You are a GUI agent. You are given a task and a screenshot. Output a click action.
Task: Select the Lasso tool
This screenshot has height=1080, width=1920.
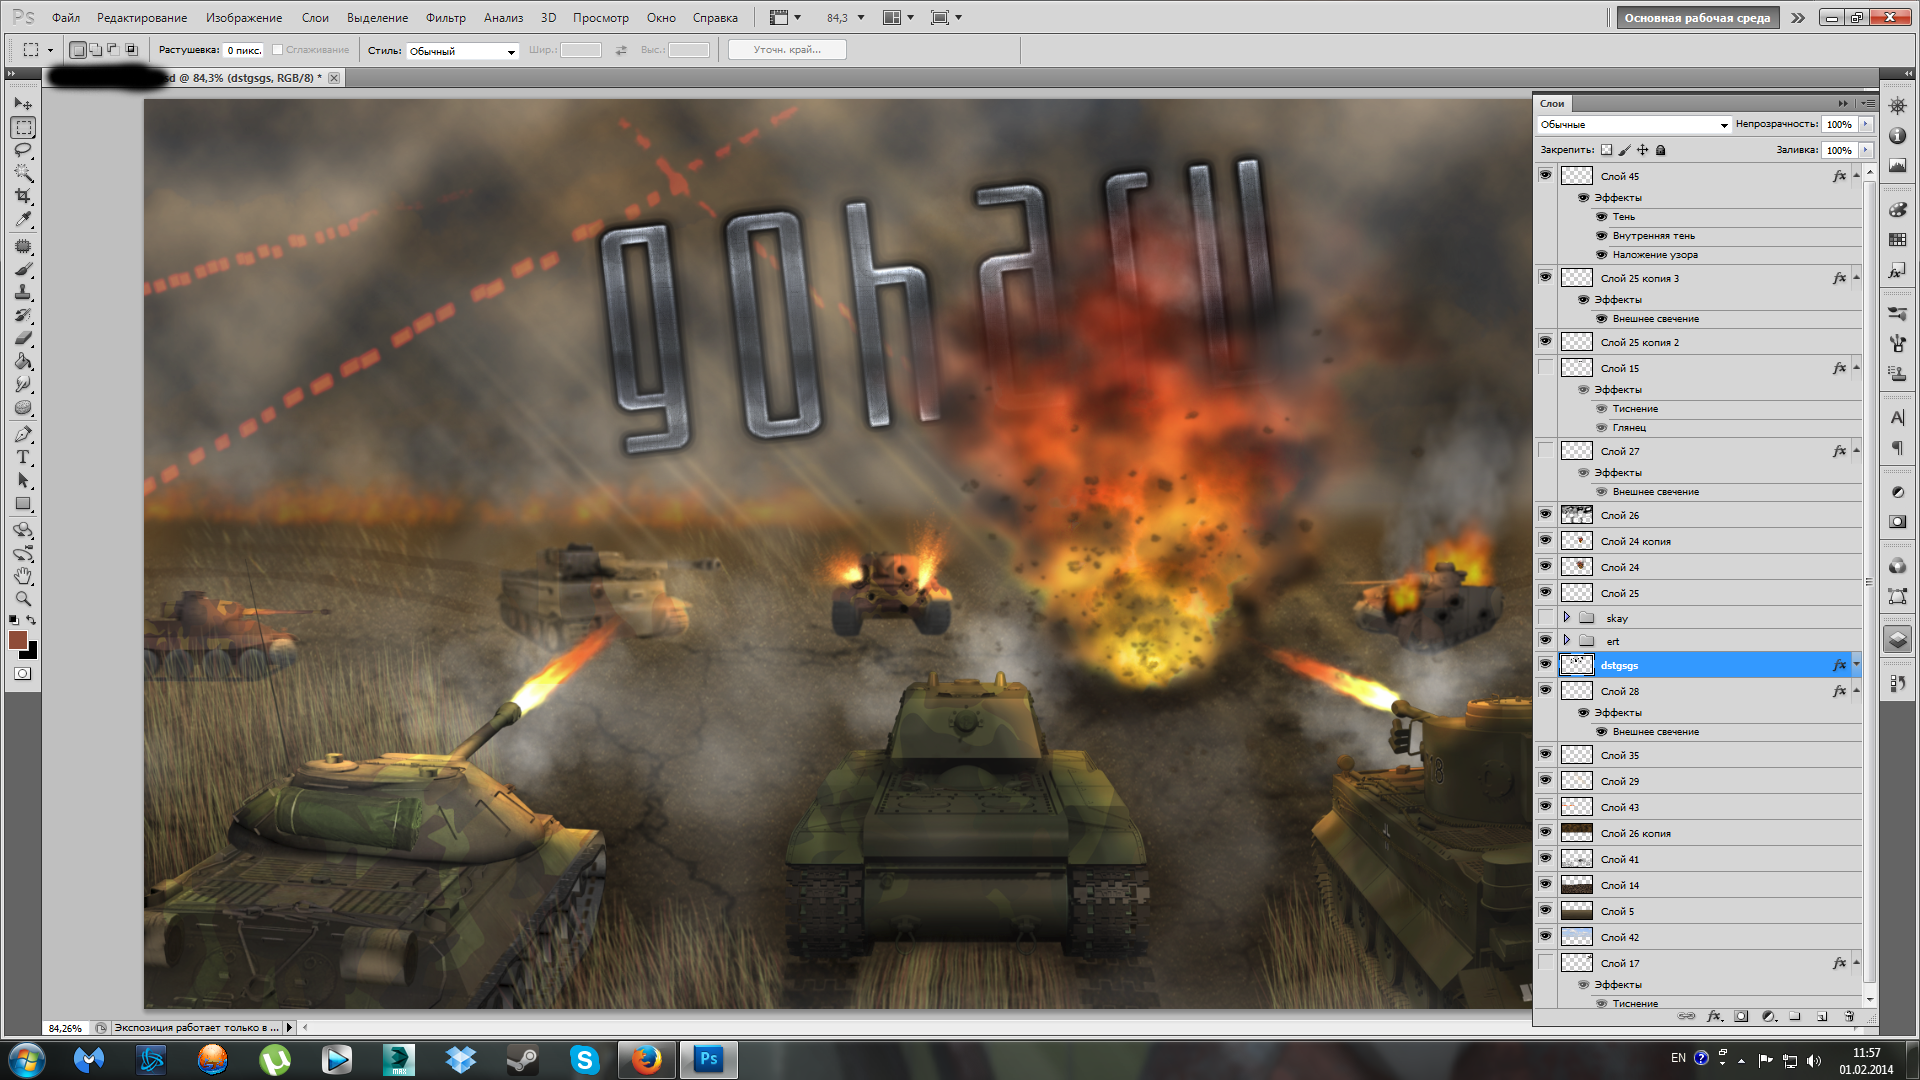[x=23, y=150]
